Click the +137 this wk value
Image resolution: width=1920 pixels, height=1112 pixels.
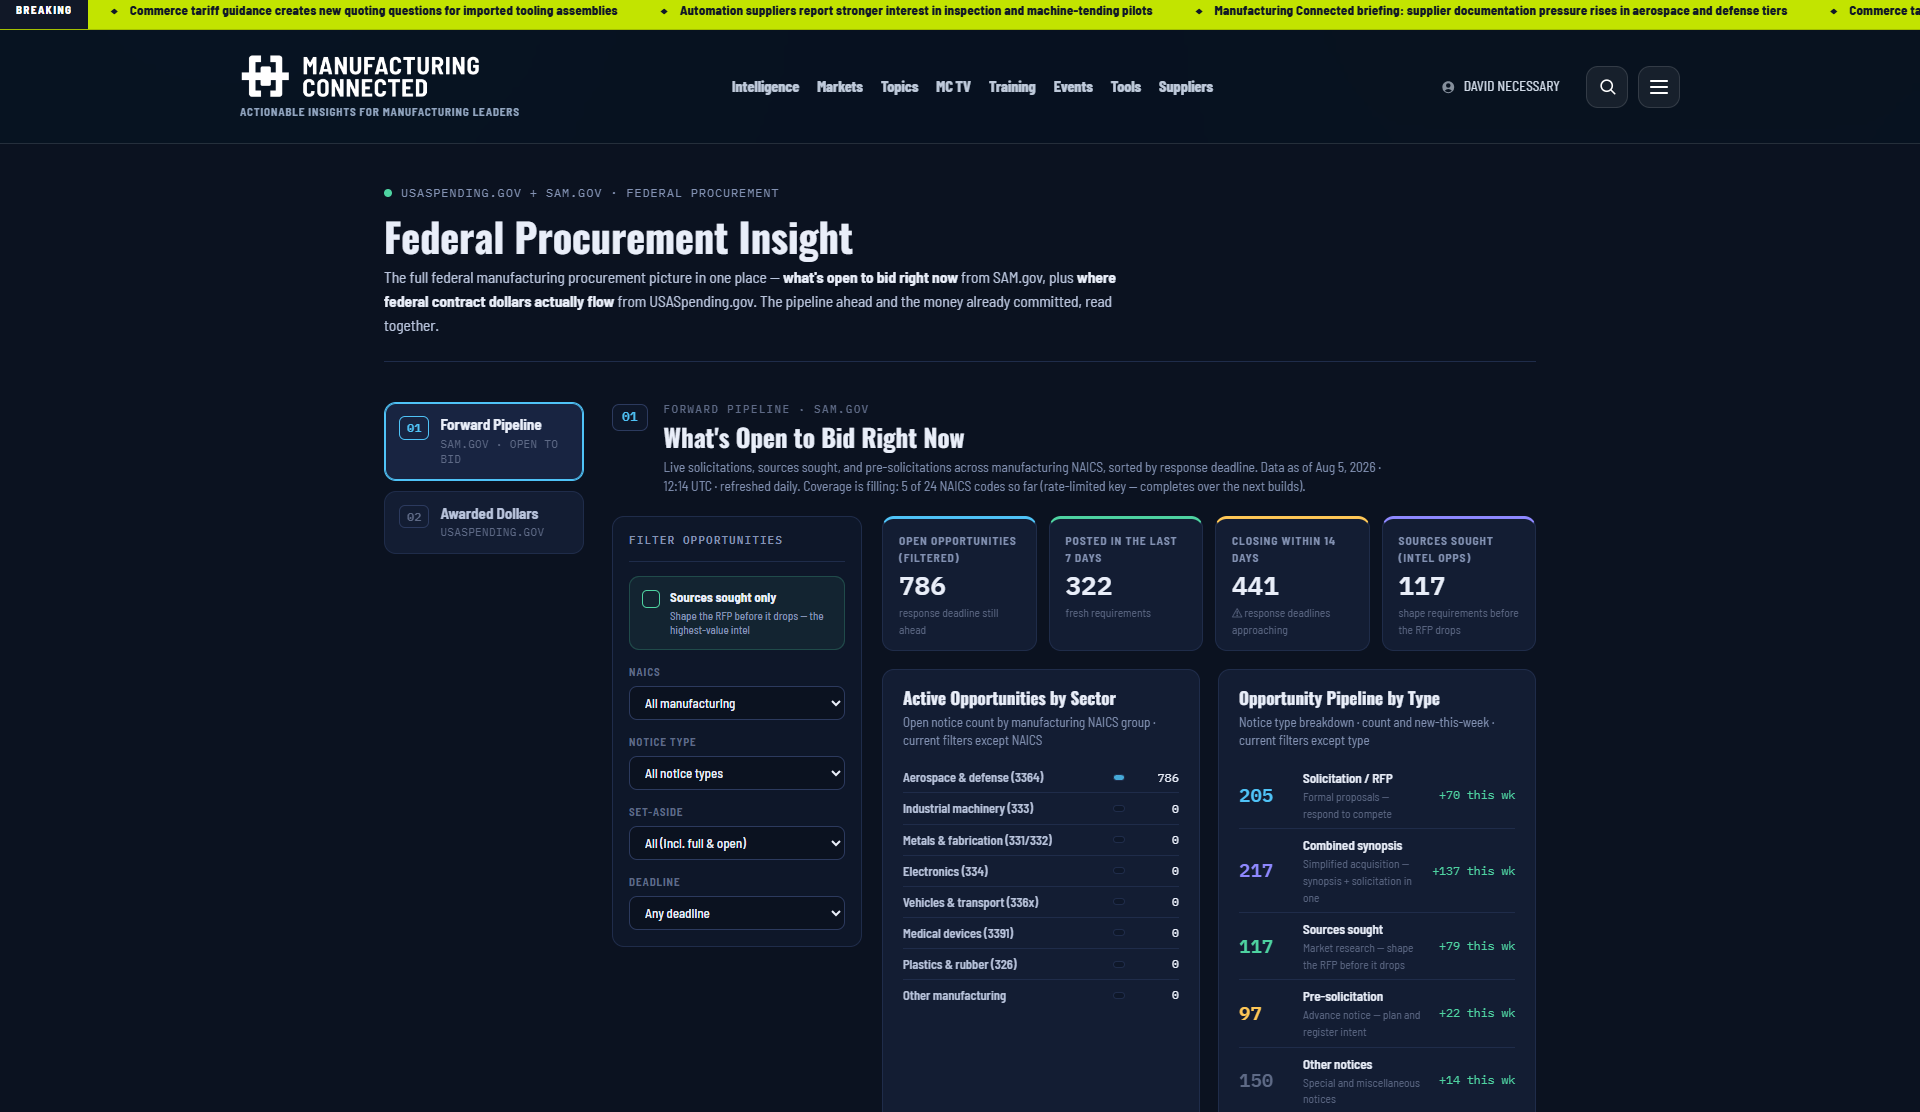coord(1473,872)
